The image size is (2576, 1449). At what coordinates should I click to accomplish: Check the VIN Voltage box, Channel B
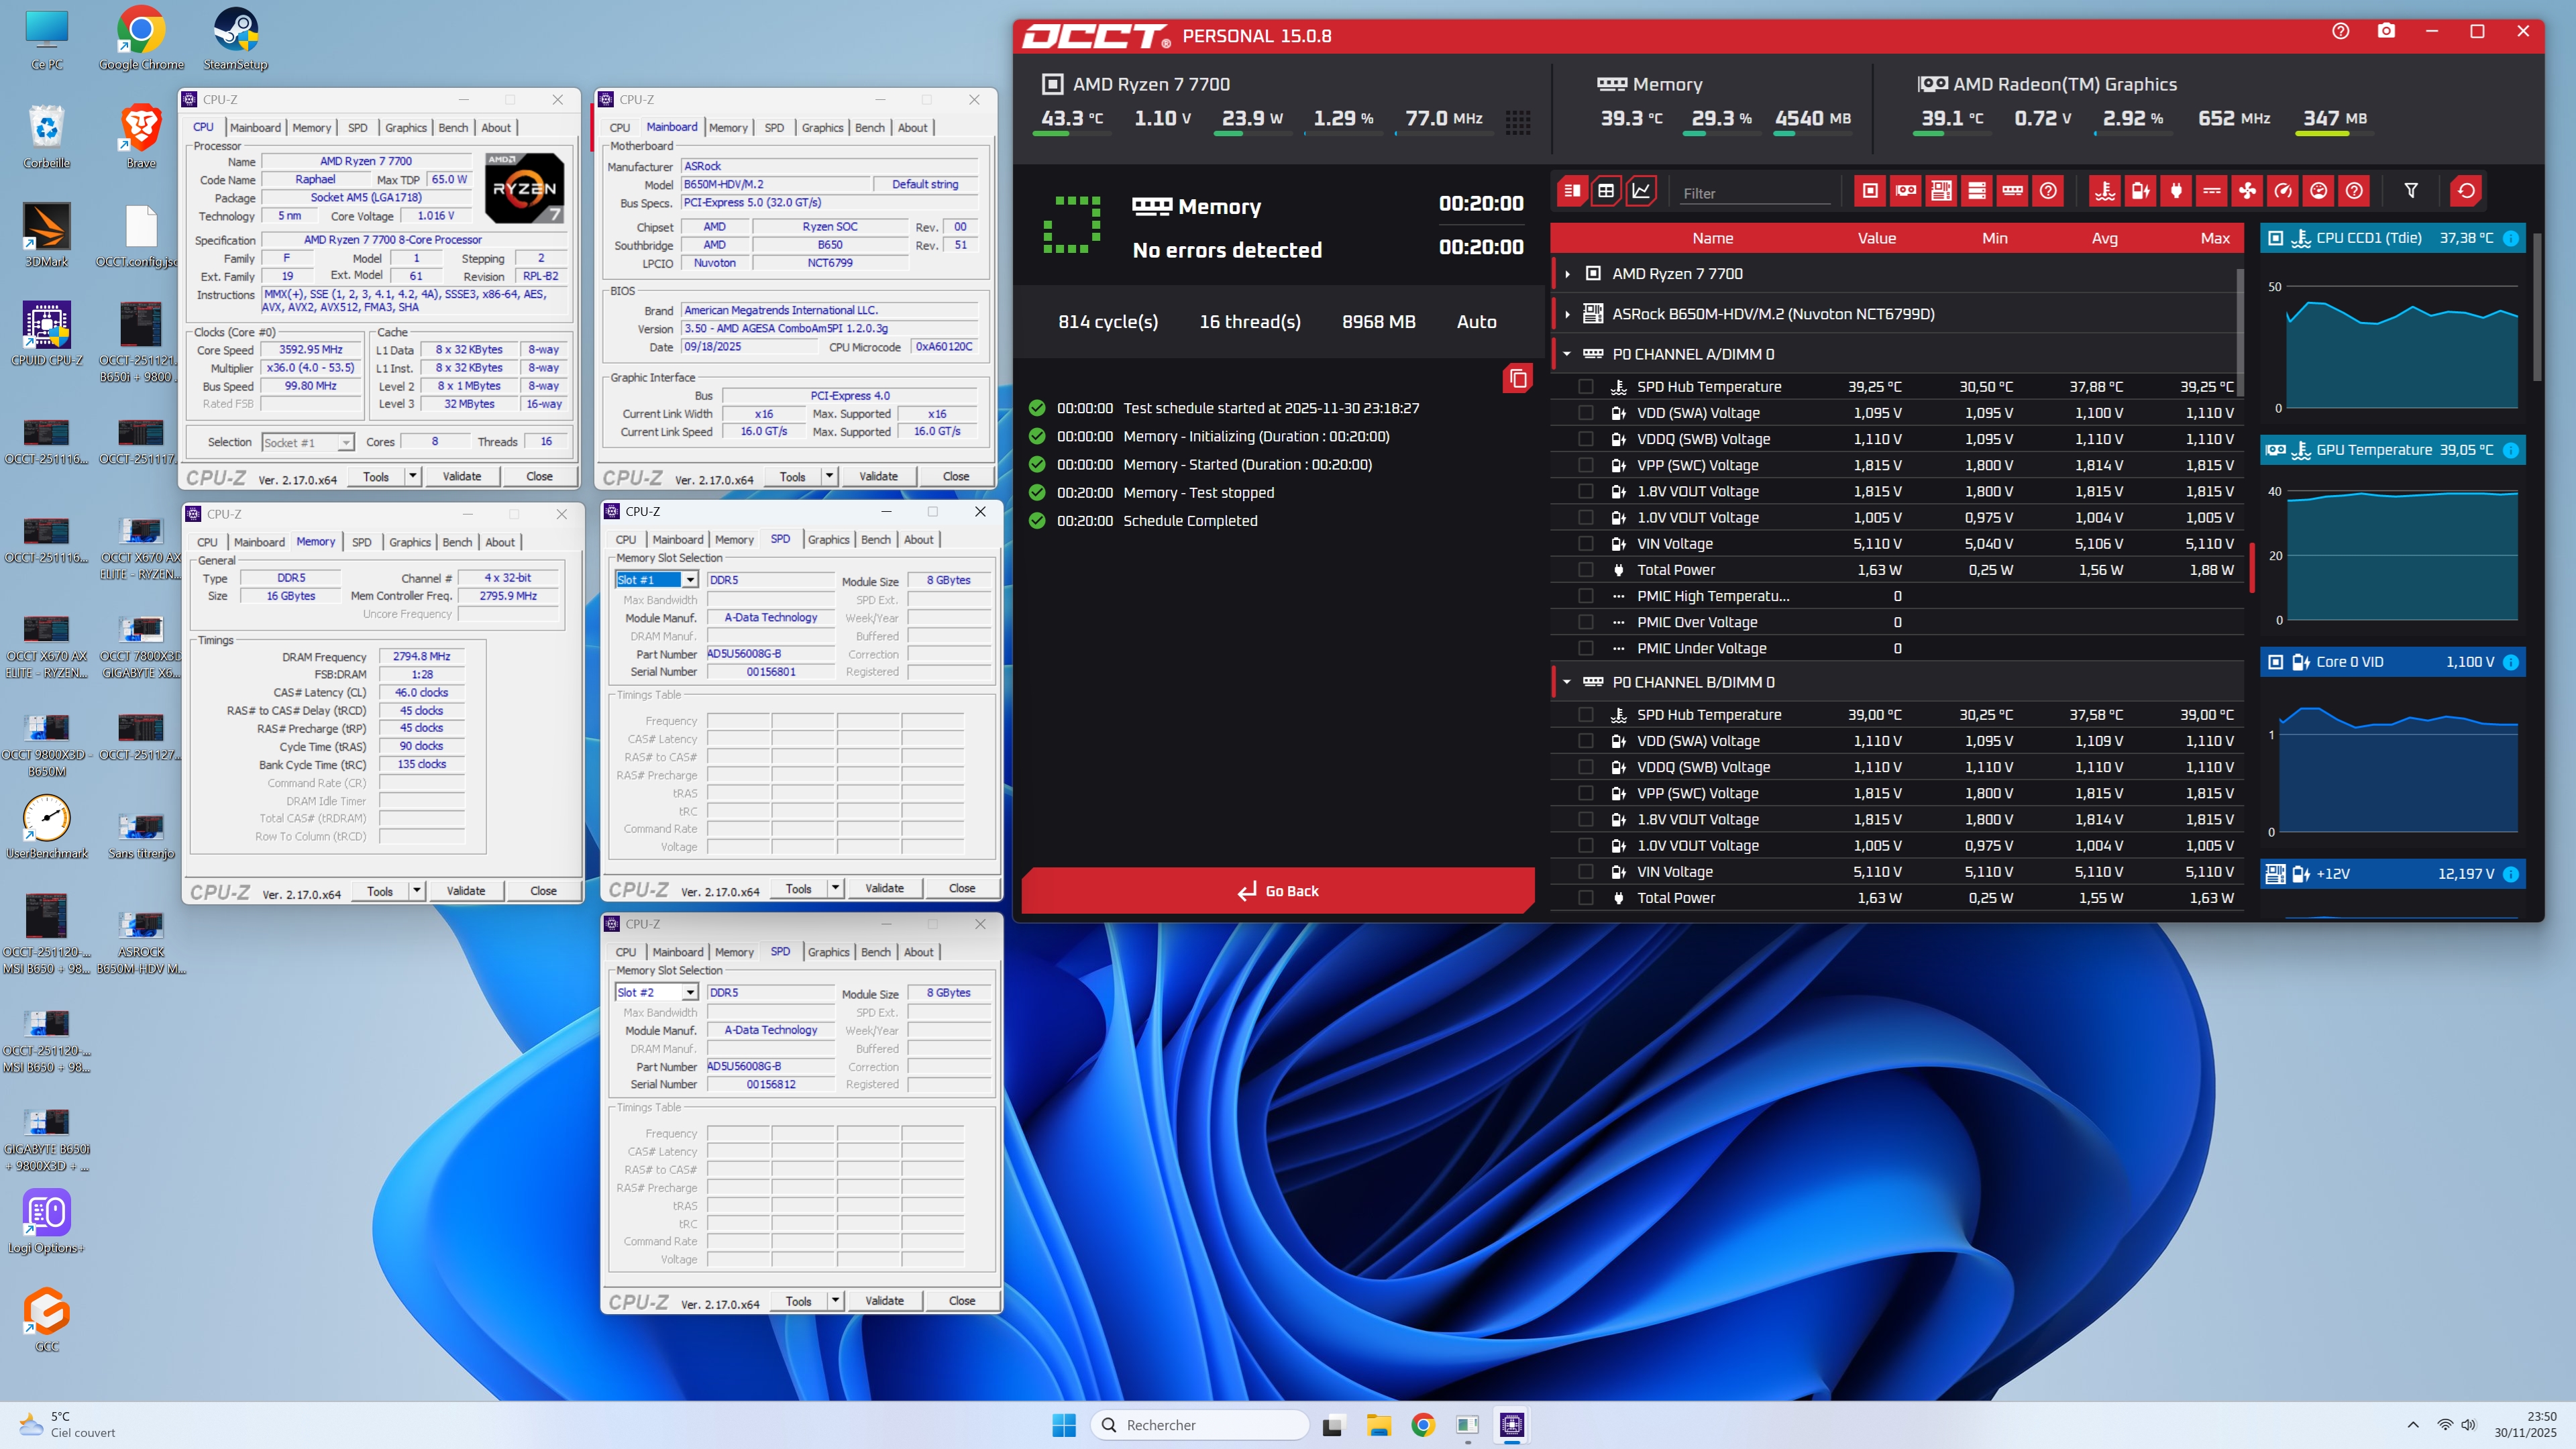point(1586,872)
